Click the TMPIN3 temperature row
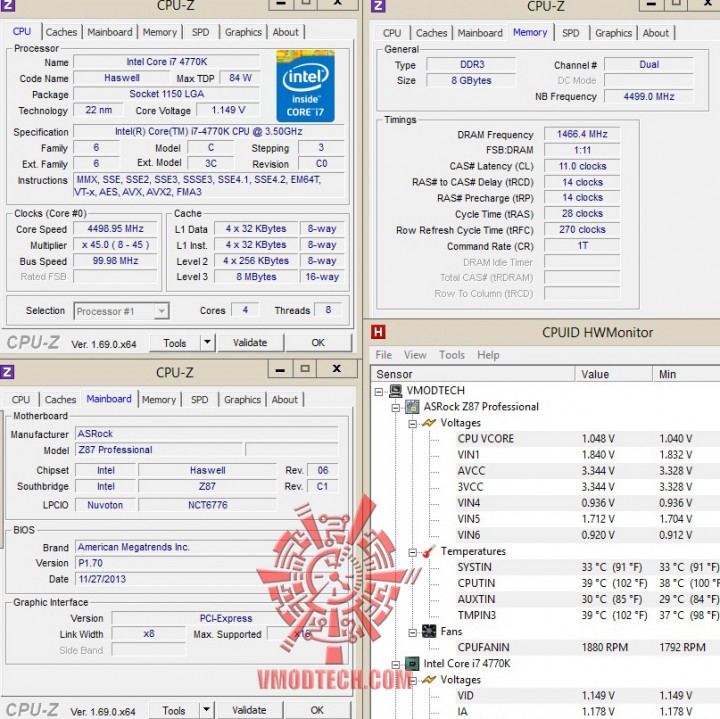The width and height of the screenshot is (720, 719). 588,615
